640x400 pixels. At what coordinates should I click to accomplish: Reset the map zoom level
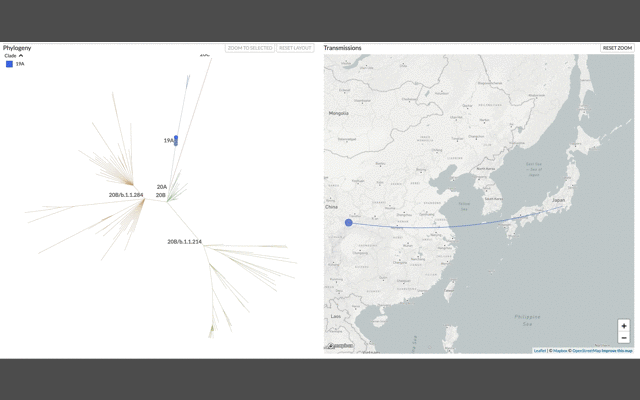[x=617, y=48]
